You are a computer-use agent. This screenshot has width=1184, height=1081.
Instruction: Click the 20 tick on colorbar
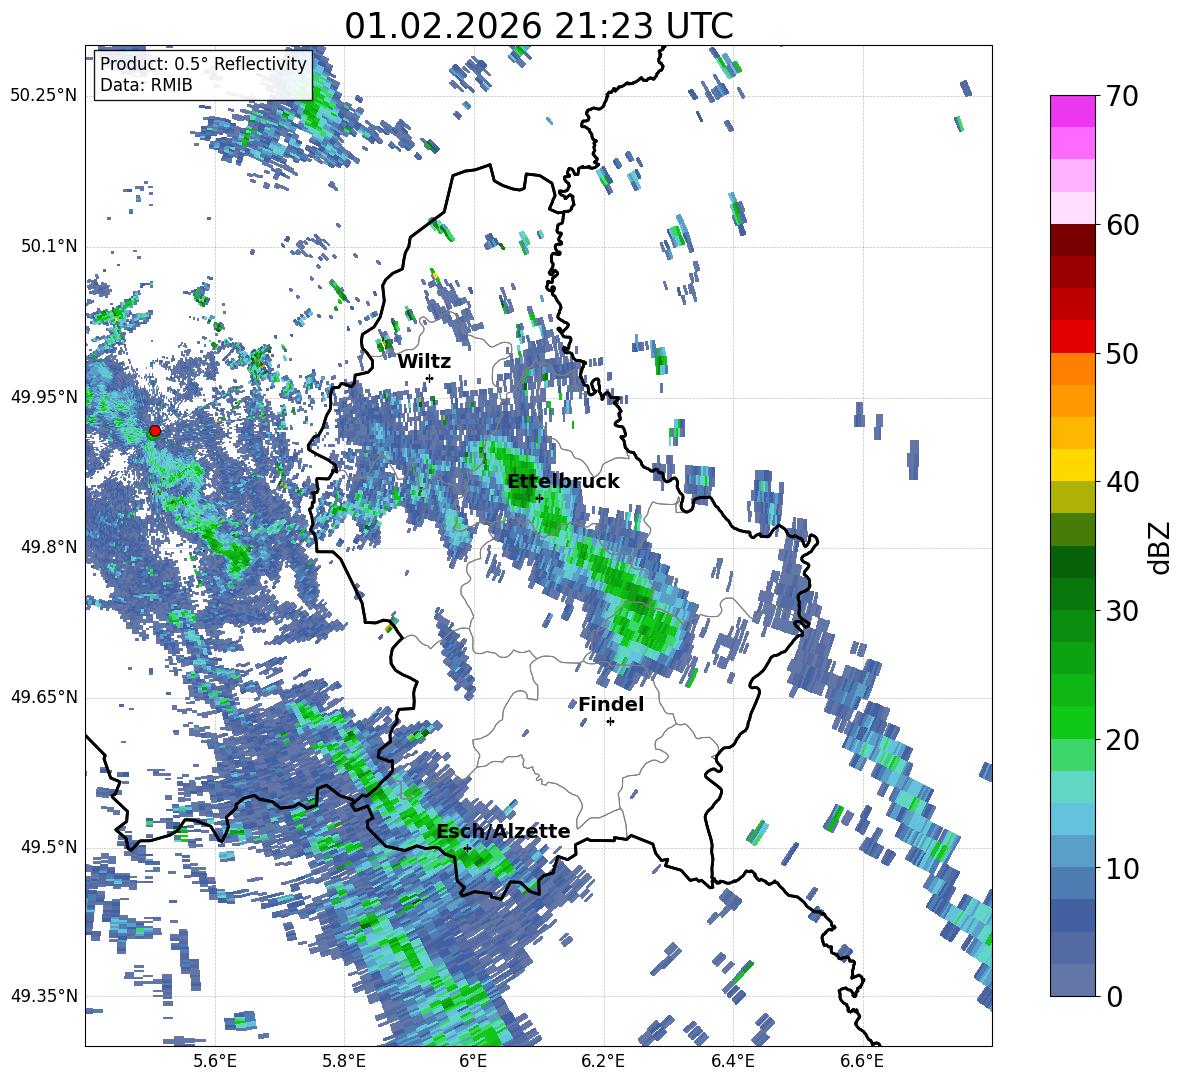coord(1121,739)
